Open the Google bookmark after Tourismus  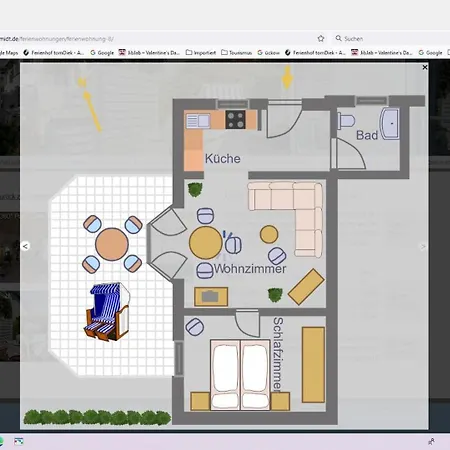point(268,53)
